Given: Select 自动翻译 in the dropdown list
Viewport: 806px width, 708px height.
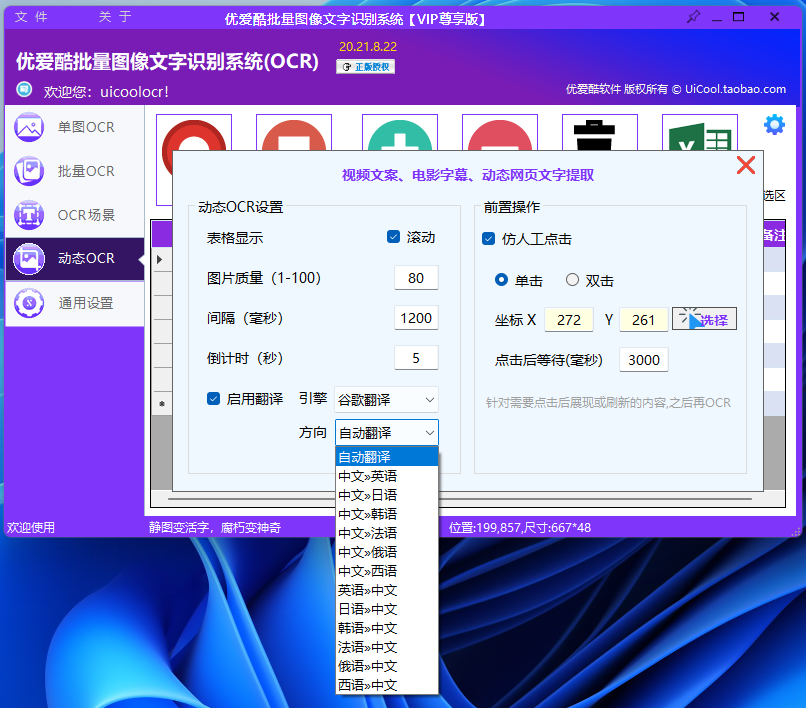Looking at the screenshot, I should coord(387,457).
